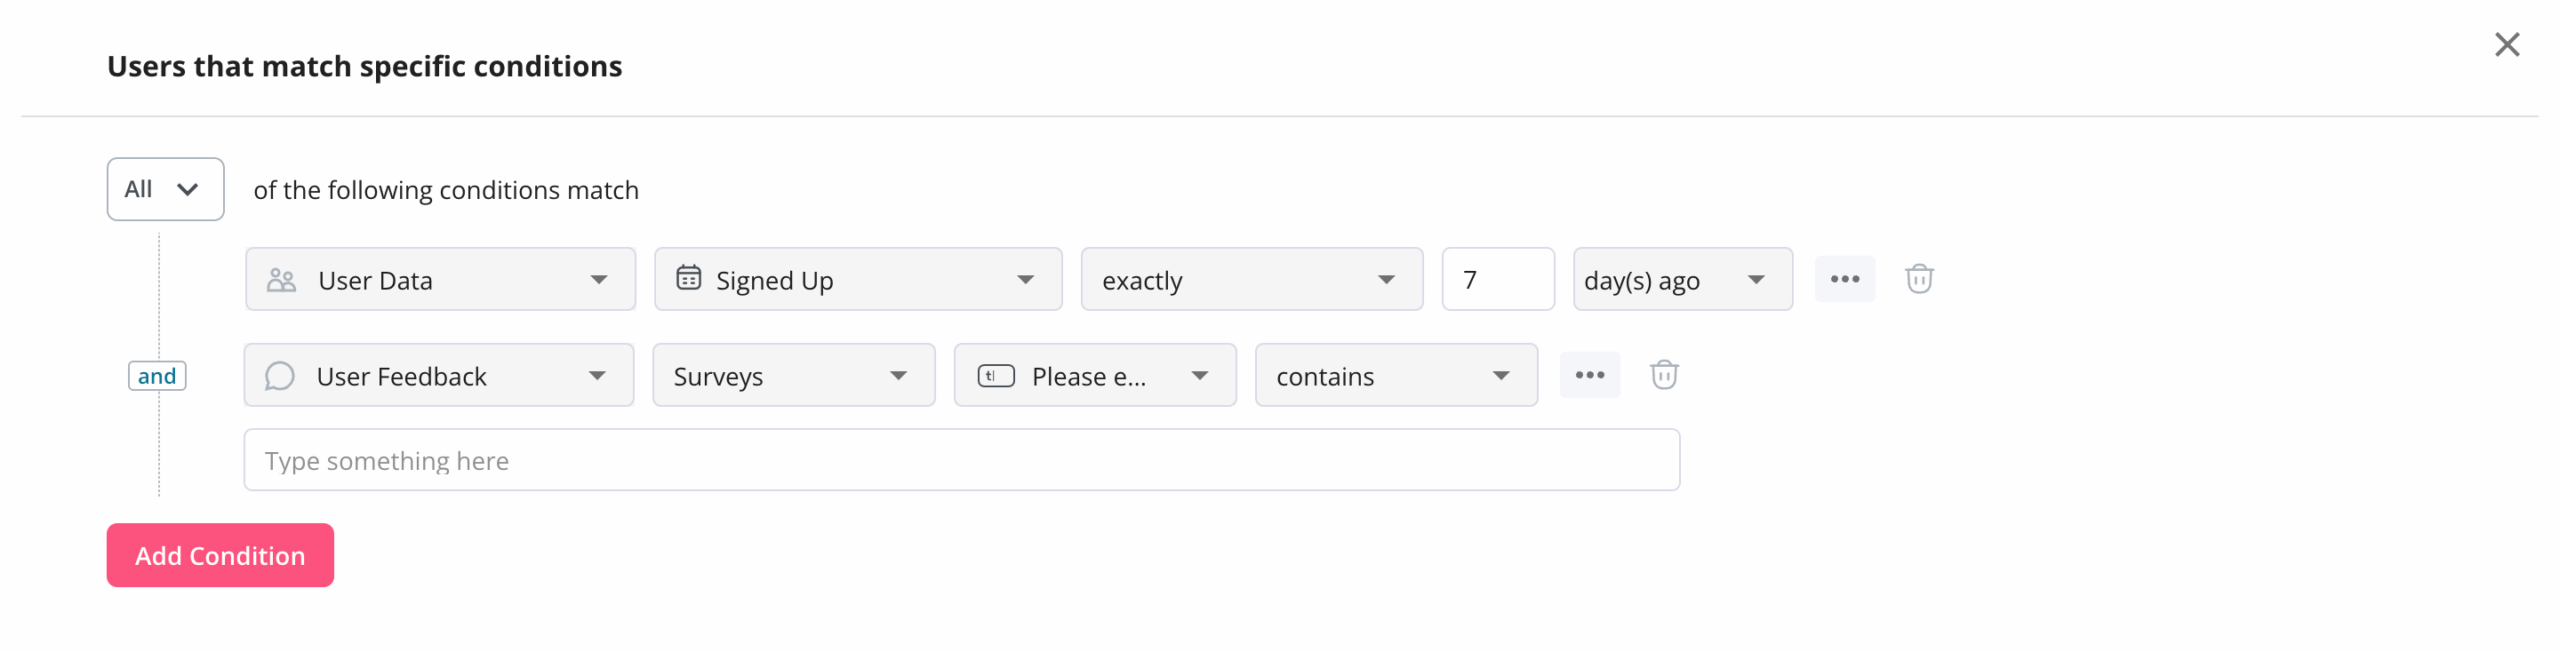Open the exactly comparison dropdown
The width and height of the screenshot is (2560, 652).
tap(1251, 279)
